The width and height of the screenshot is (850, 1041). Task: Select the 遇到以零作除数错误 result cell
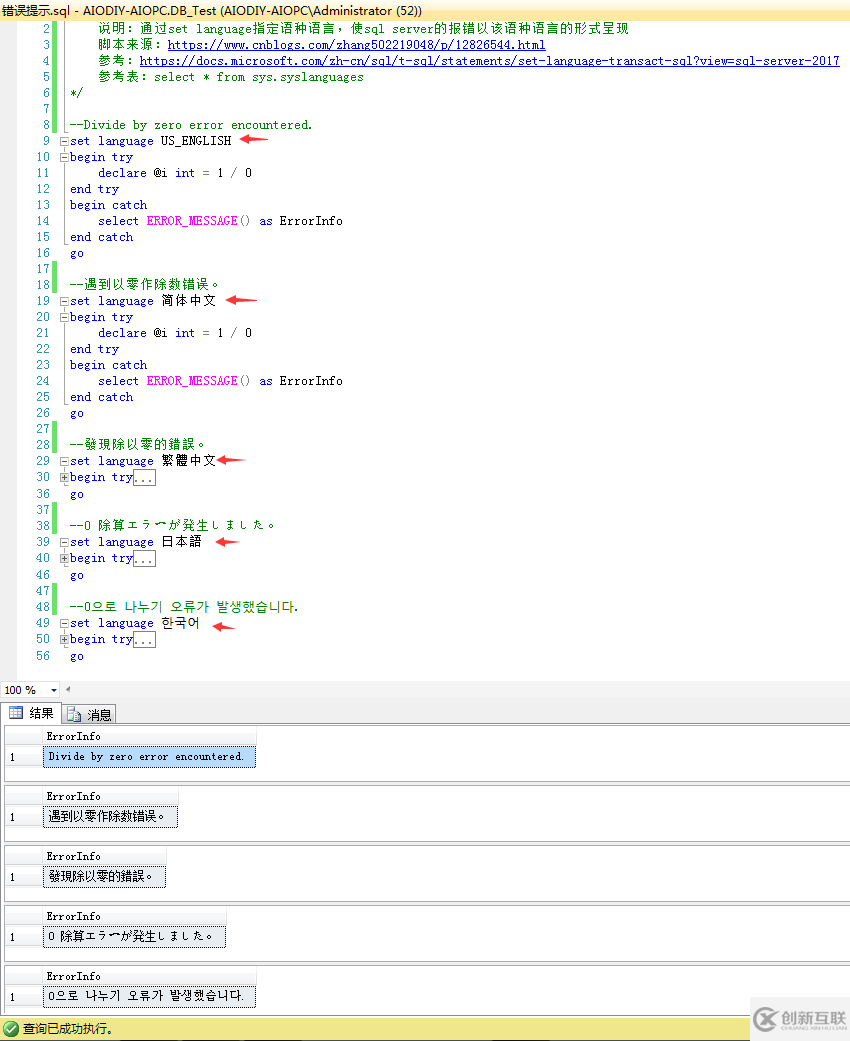click(x=110, y=816)
